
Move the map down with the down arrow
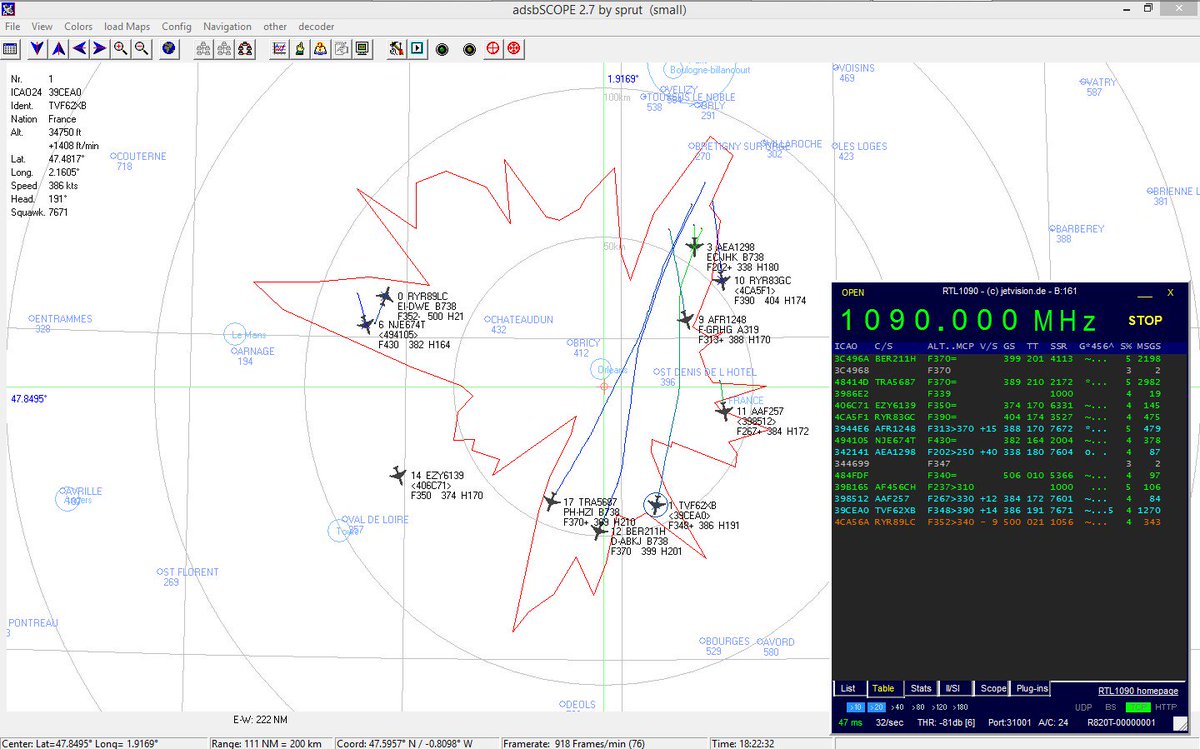37,47
